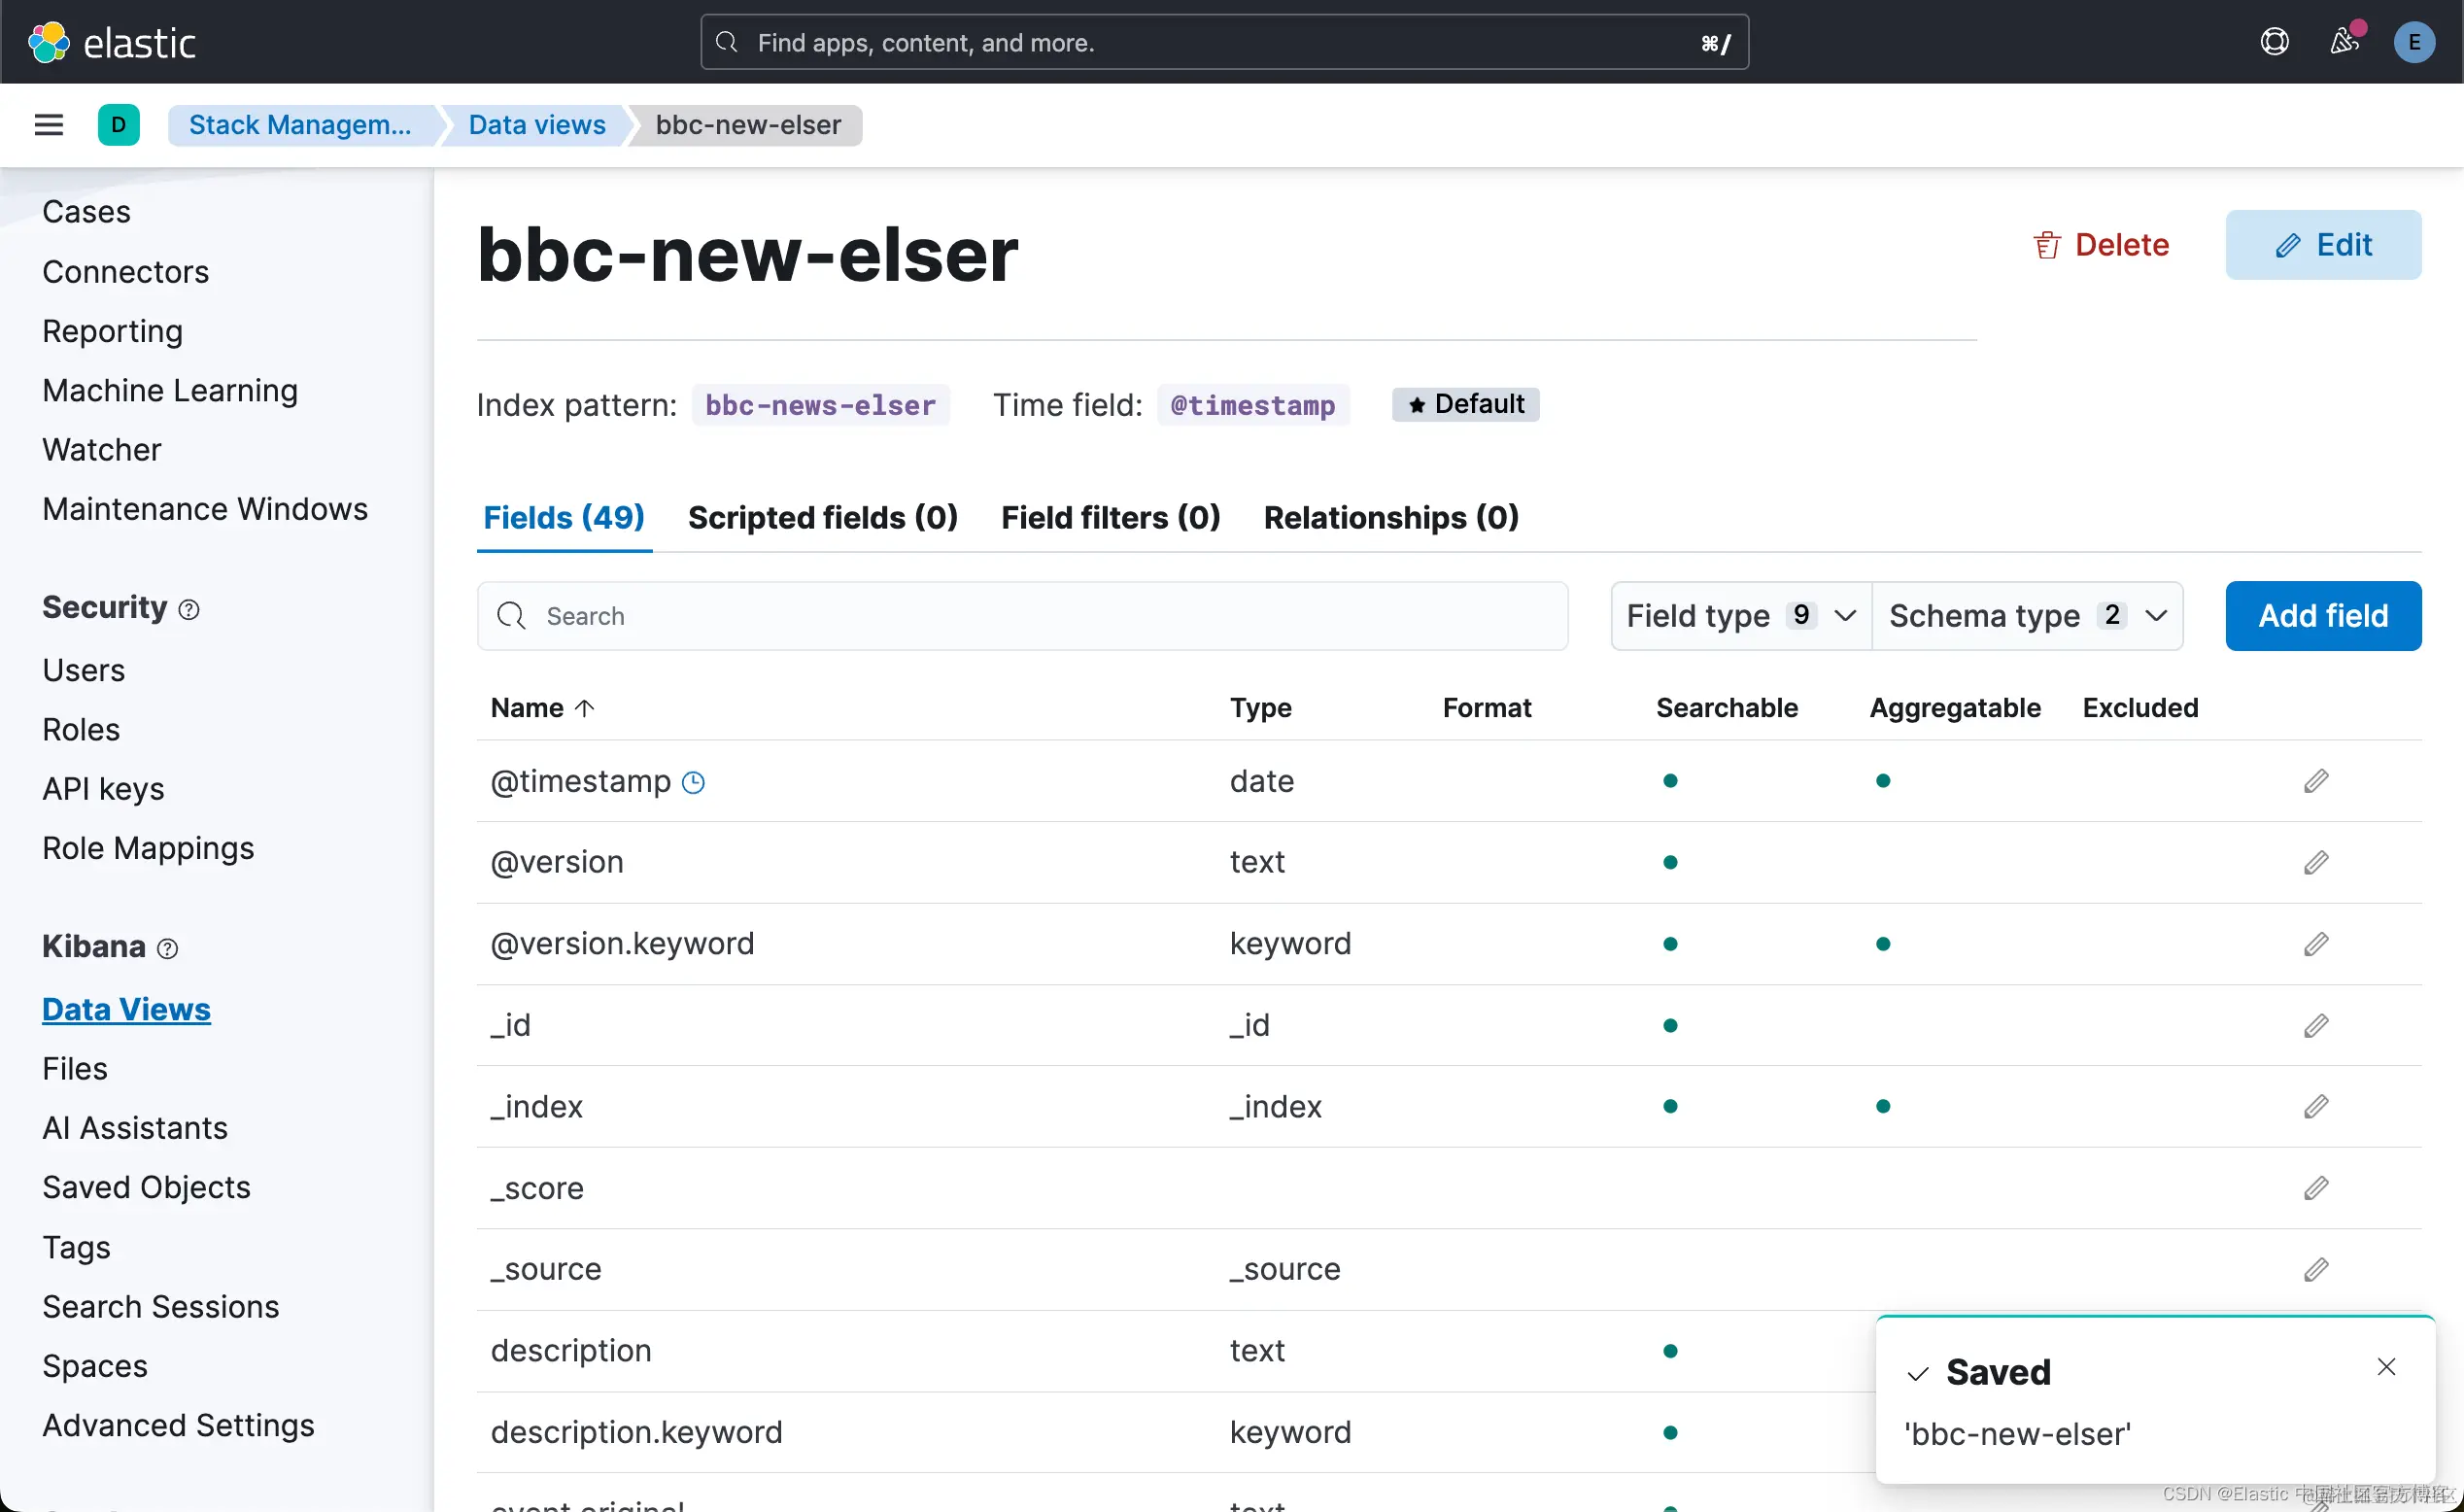The image size is (2464, 1512).
Task: Click the user avatar E
Action: 2413,42
